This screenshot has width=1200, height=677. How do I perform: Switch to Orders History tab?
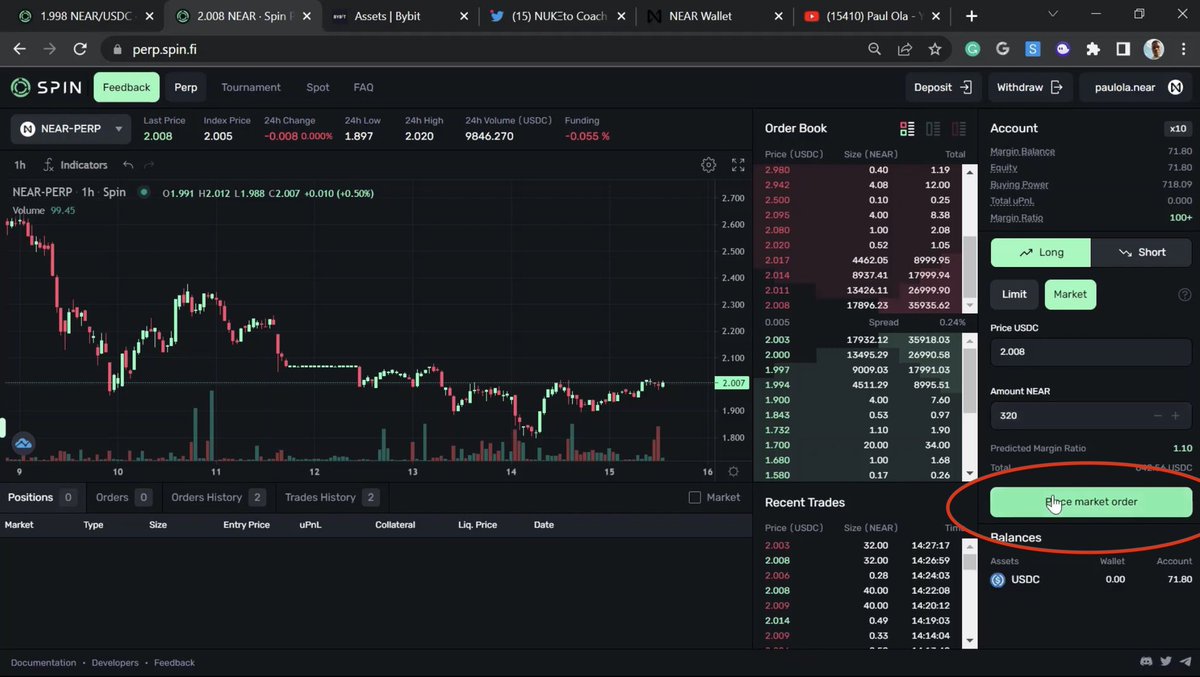[x=218, y=497]
